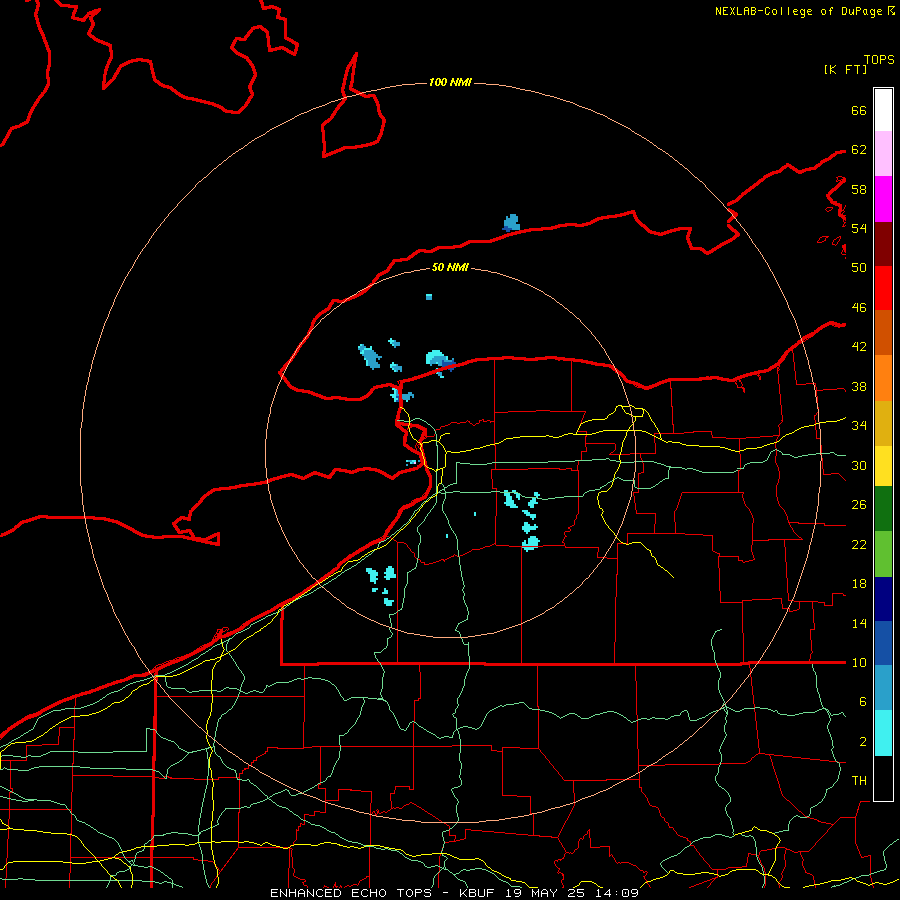Screen dimensions: 900x900
Task: Click the KBUF station ID in the caption
Action: (477, 893)
